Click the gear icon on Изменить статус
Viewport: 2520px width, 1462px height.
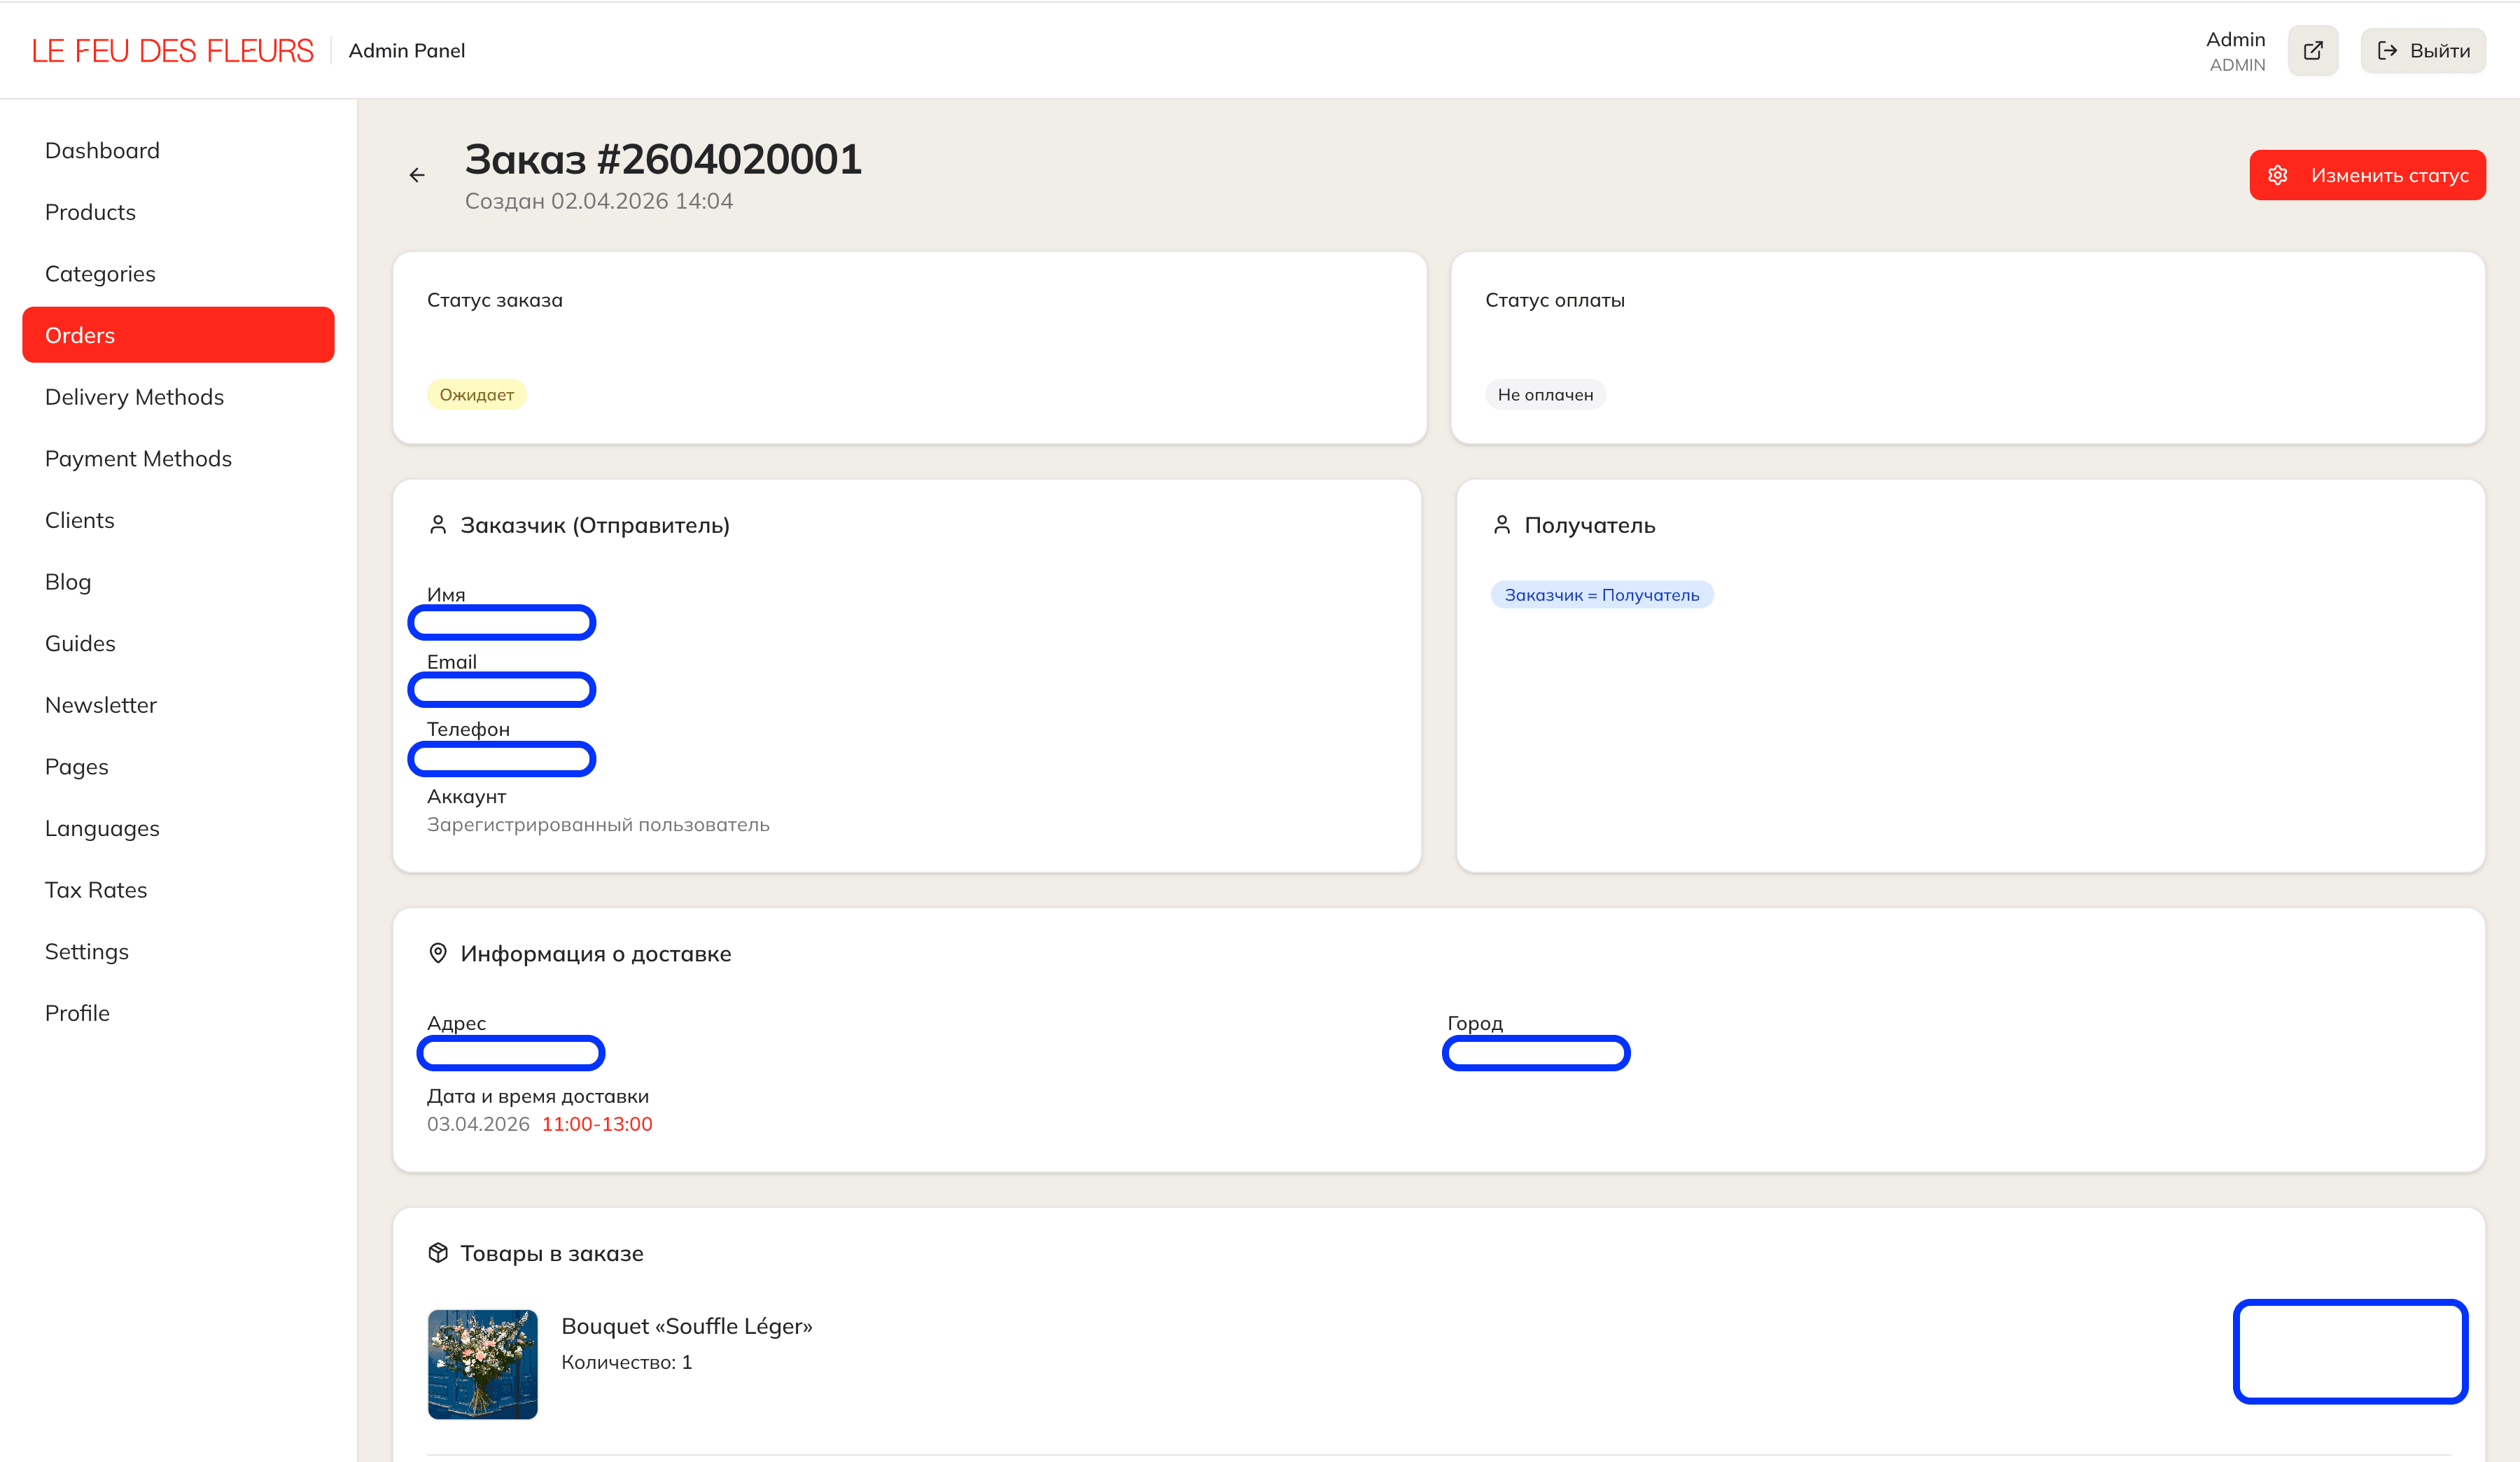(x=2277, y=175)
